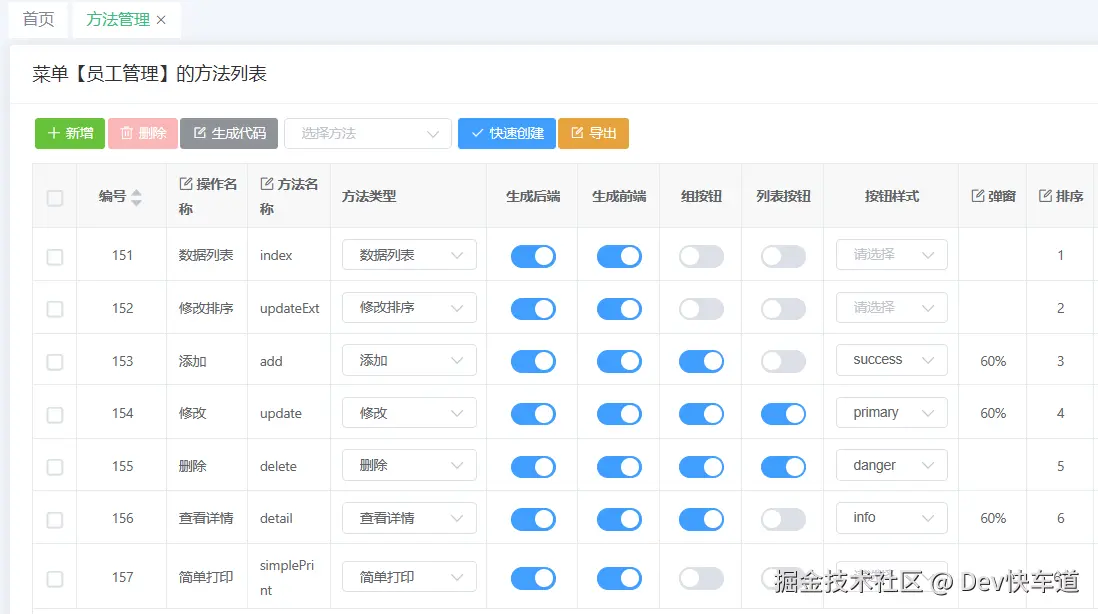1098x614 pixels.
Task: Click the 60% 弹窗 value in row 153
Action: click(x=993, y=361)
